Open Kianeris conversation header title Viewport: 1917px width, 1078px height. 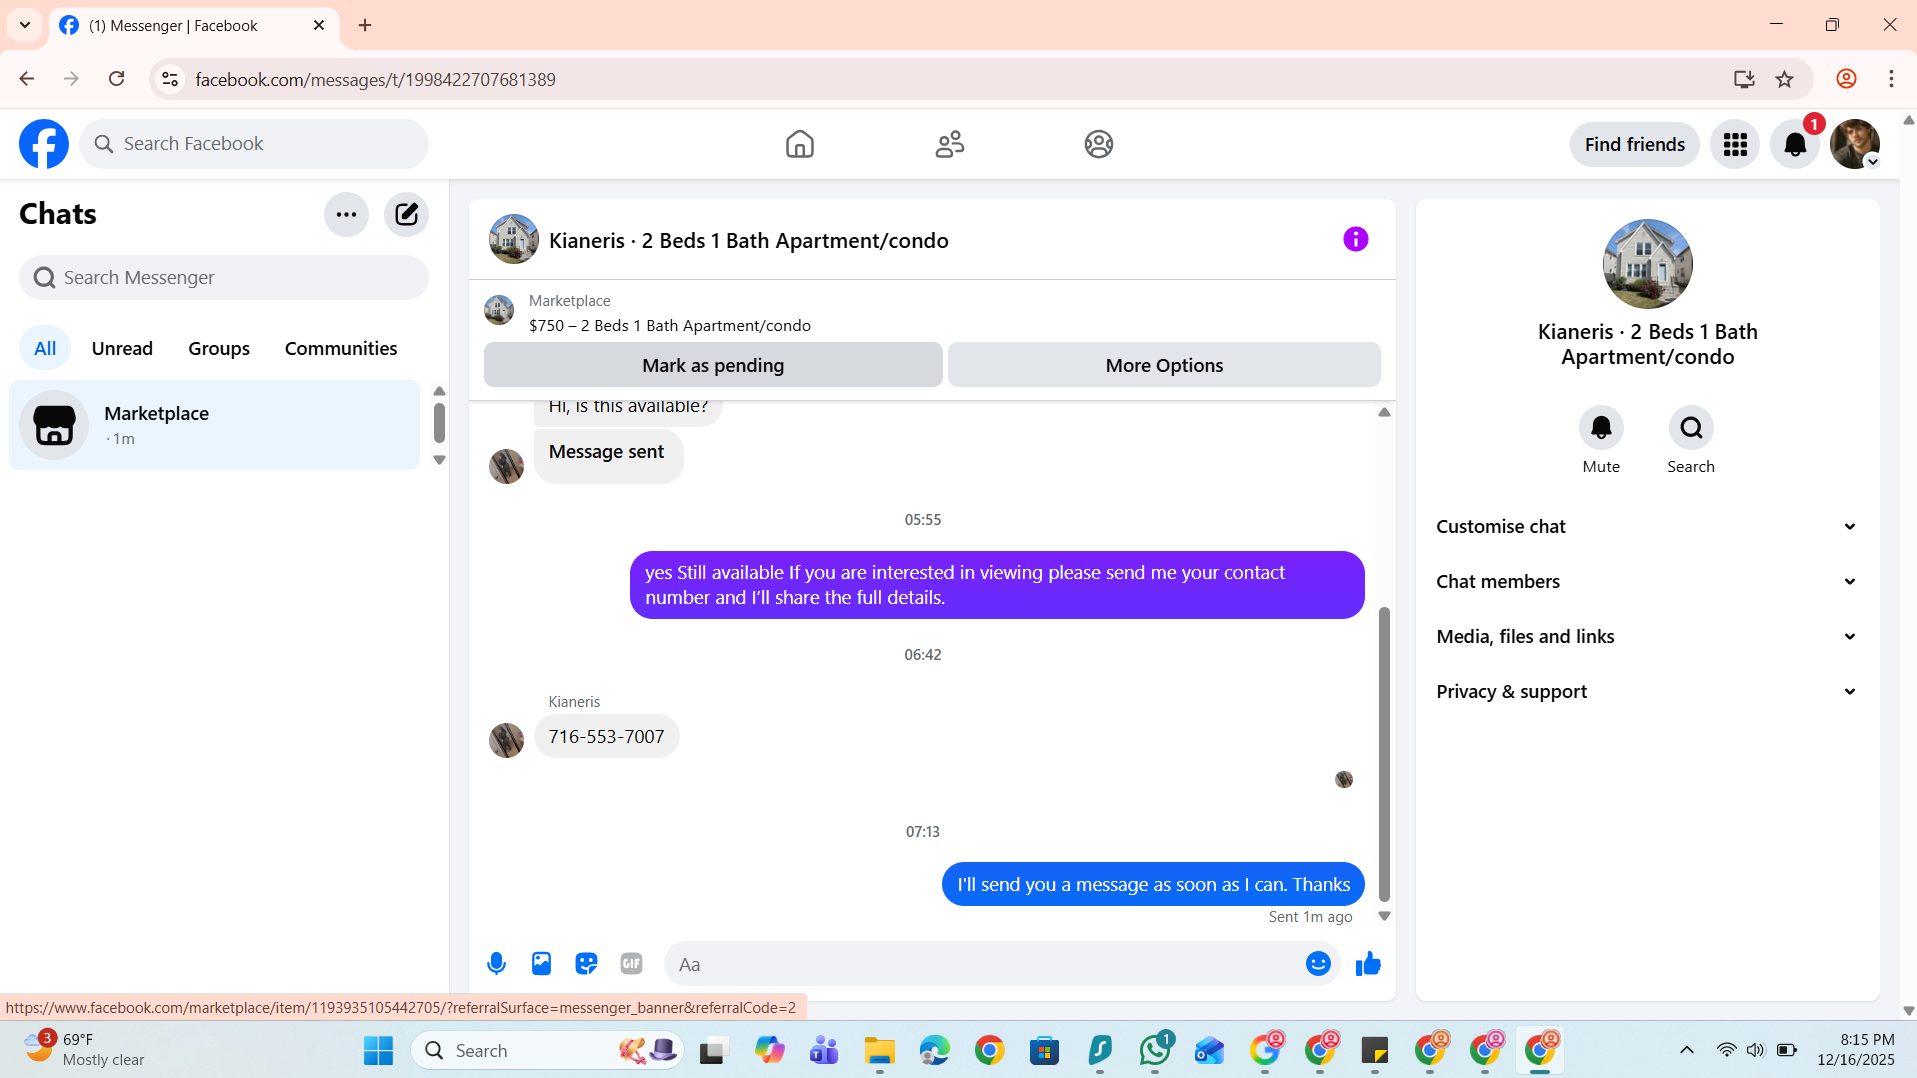coord(748,241)
